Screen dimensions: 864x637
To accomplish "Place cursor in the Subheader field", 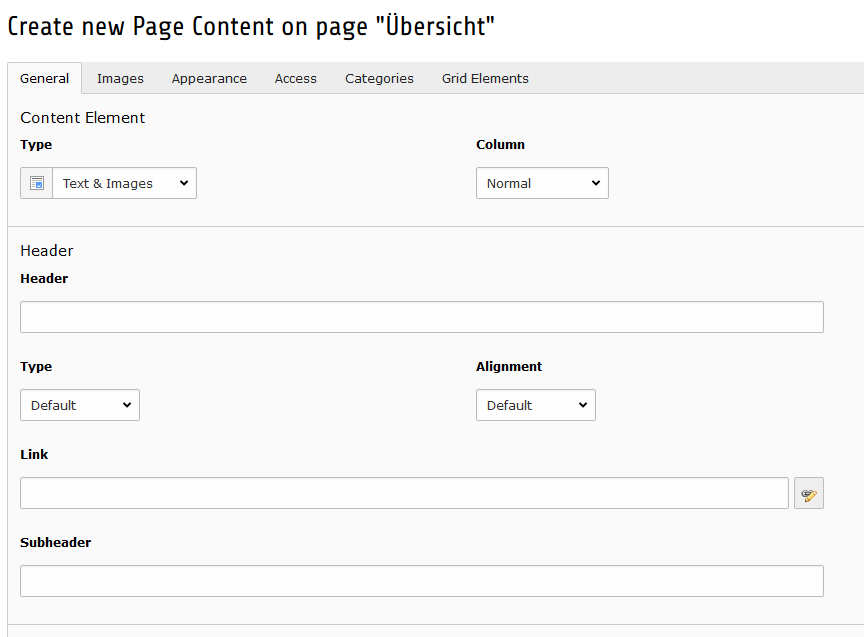I will coord(421,581).
